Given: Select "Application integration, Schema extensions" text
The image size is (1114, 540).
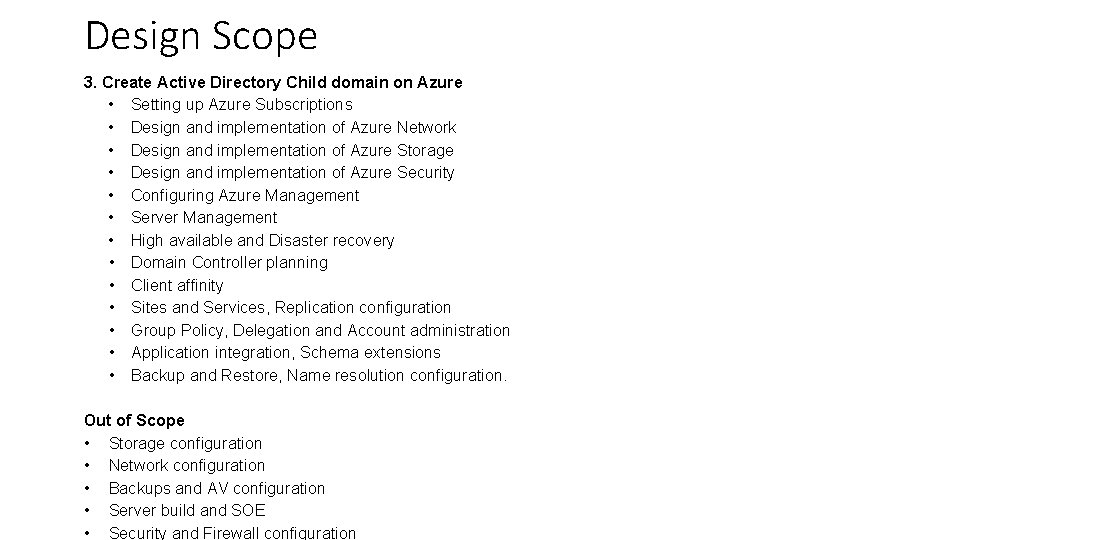Looking at the screenshot, I should point(285,352).
